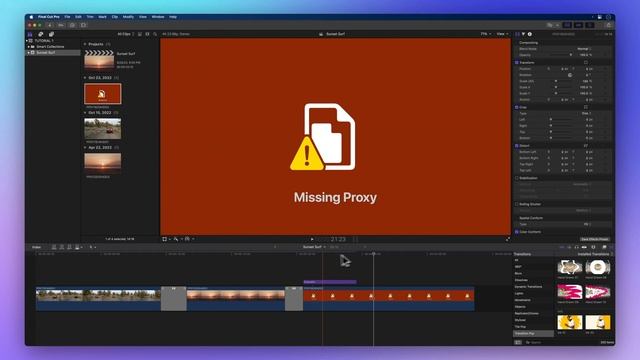This screenshot has width=640, height=360.
Task: Click the viewer play button
Action: (x=312, y=240)
